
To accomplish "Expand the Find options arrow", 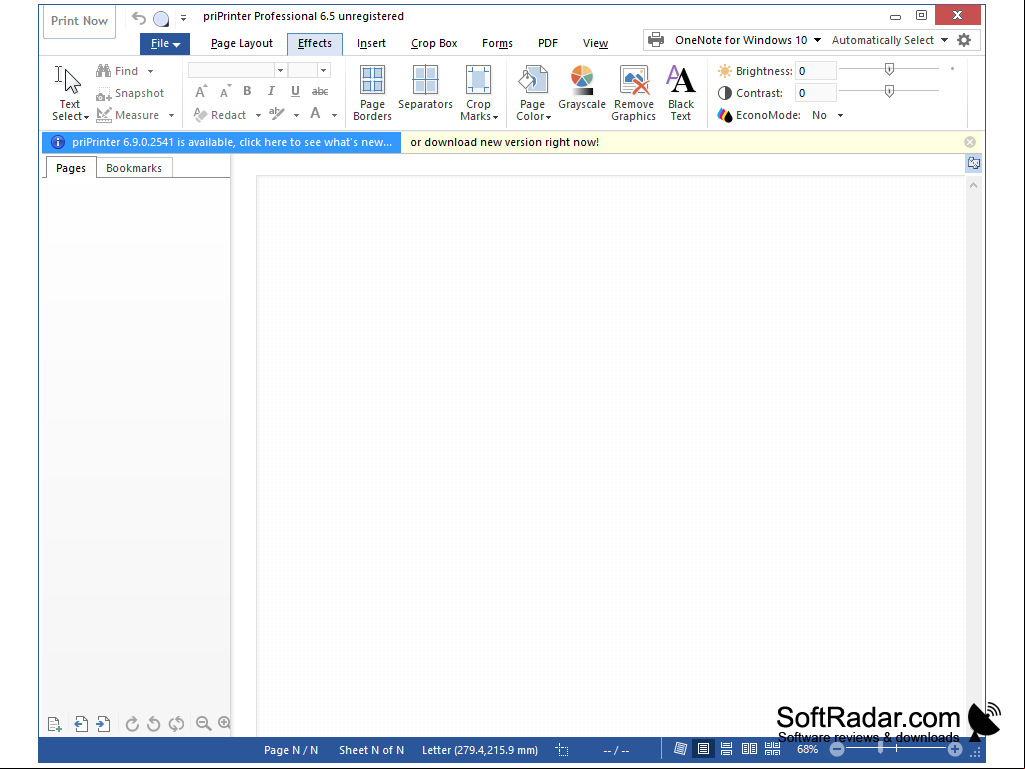I will pos(150,71).
